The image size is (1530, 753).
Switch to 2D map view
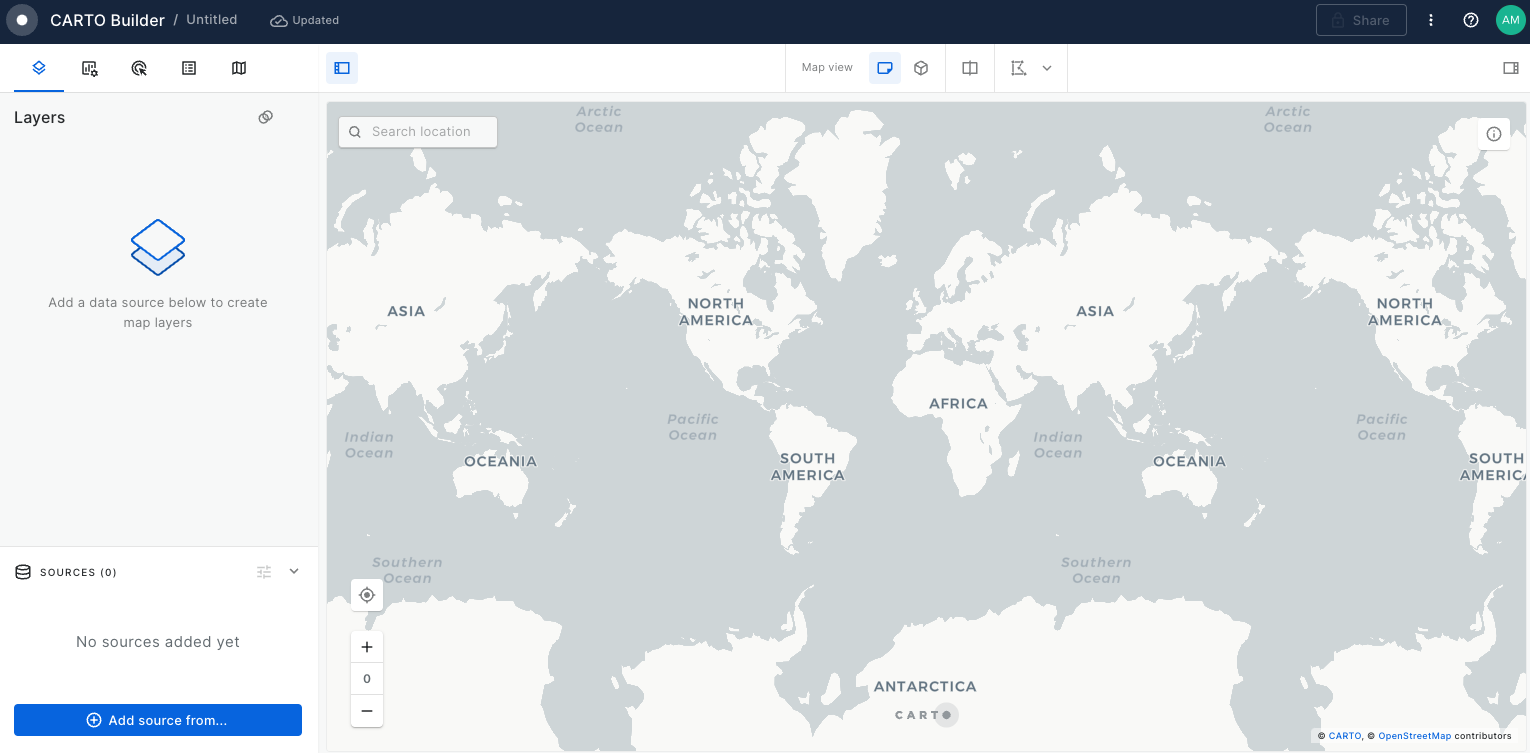pyautogui.click(x=884, y=68)
